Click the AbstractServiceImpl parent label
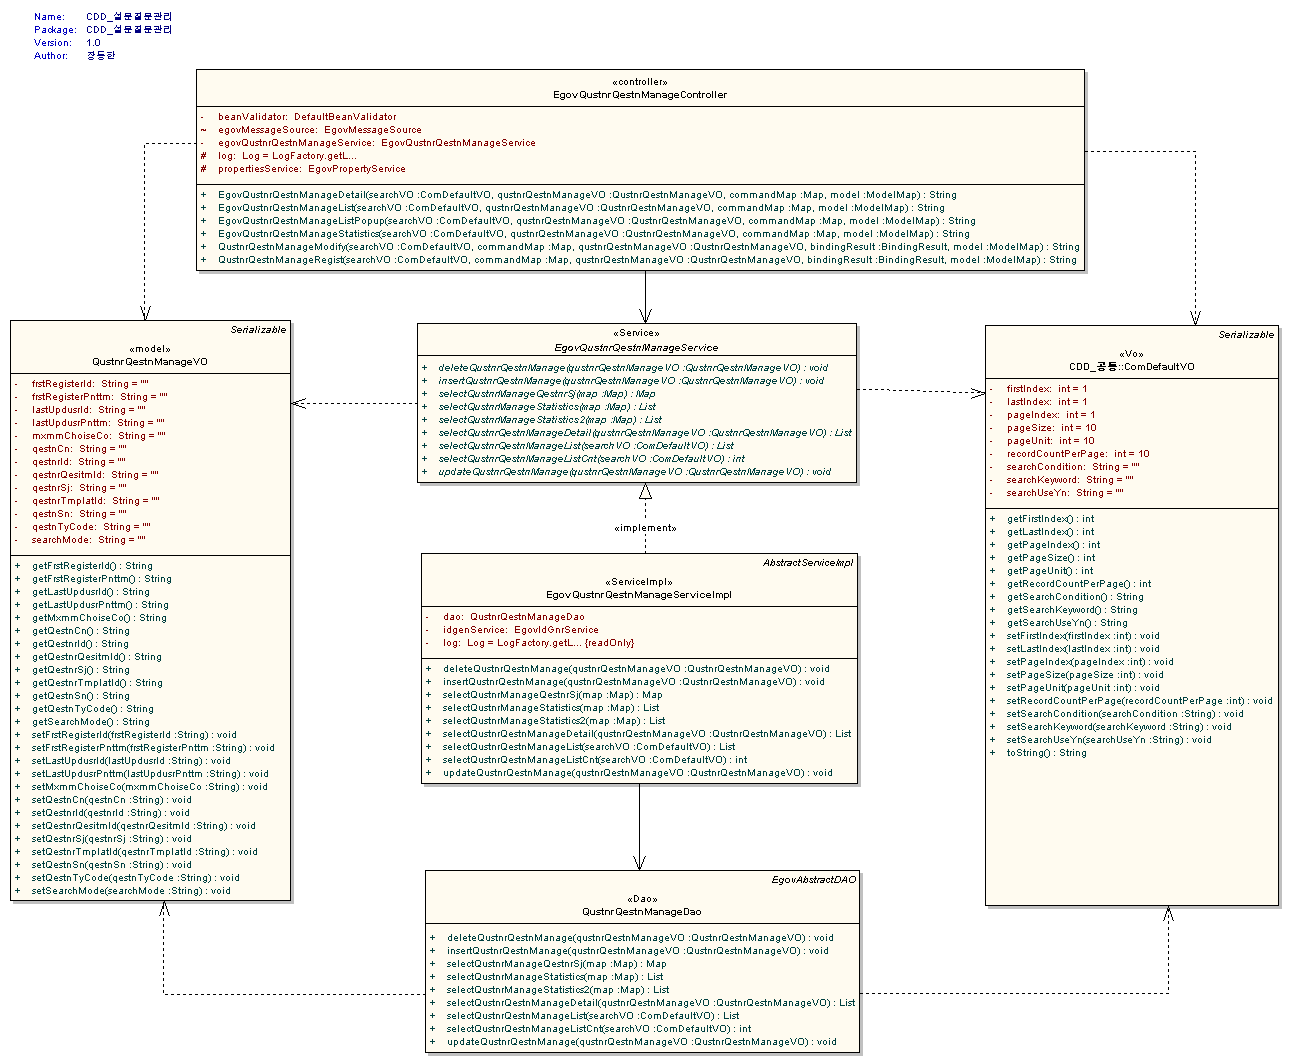Screen dimensions: 1289x1063 click(x=807, y=563)
